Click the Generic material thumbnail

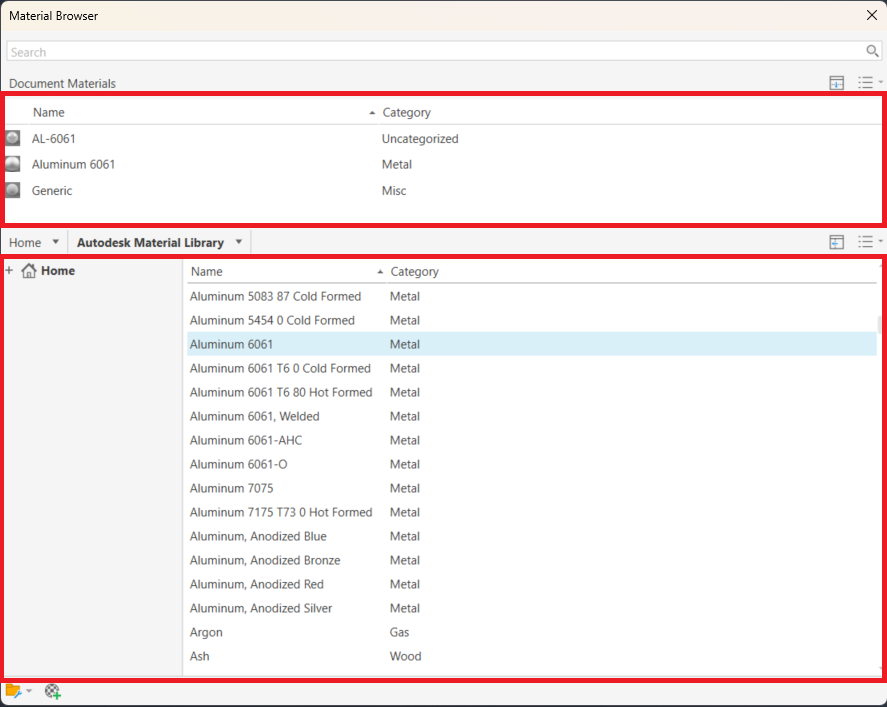12,191
